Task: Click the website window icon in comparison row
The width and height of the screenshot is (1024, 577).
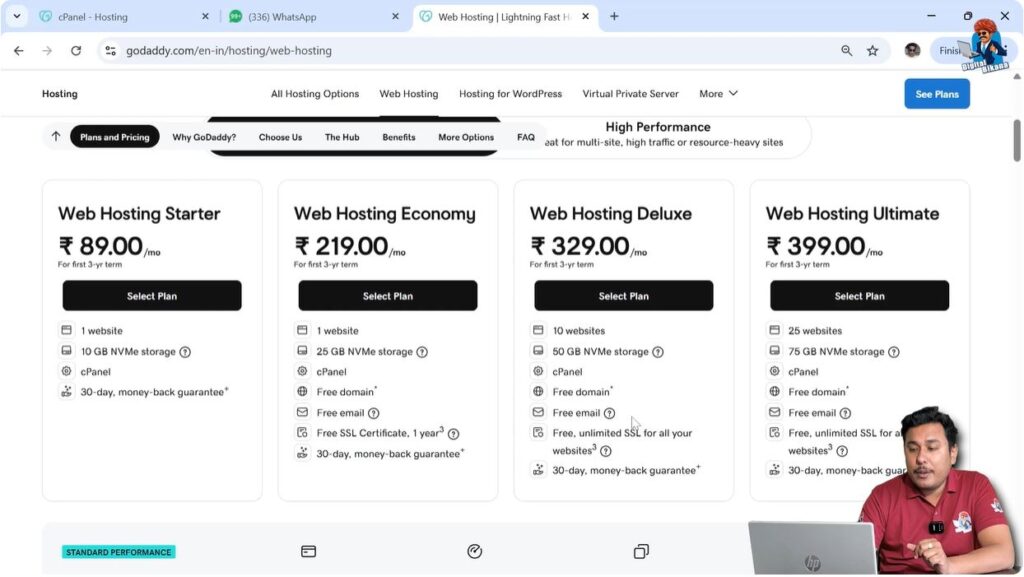Action: click(x=308, y=552)
